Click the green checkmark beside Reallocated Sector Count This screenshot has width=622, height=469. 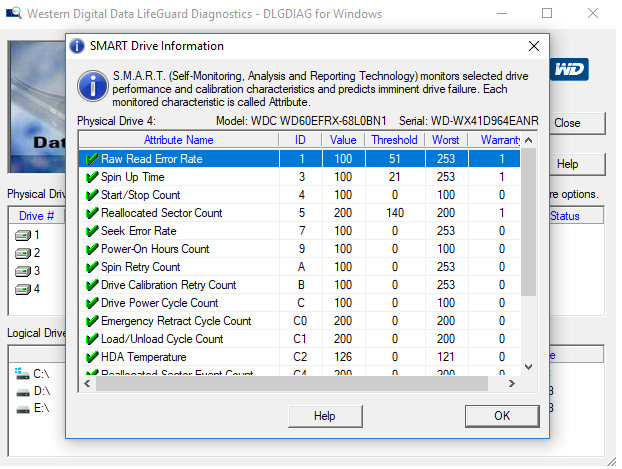pyautogui.click(x=92, y=213)
